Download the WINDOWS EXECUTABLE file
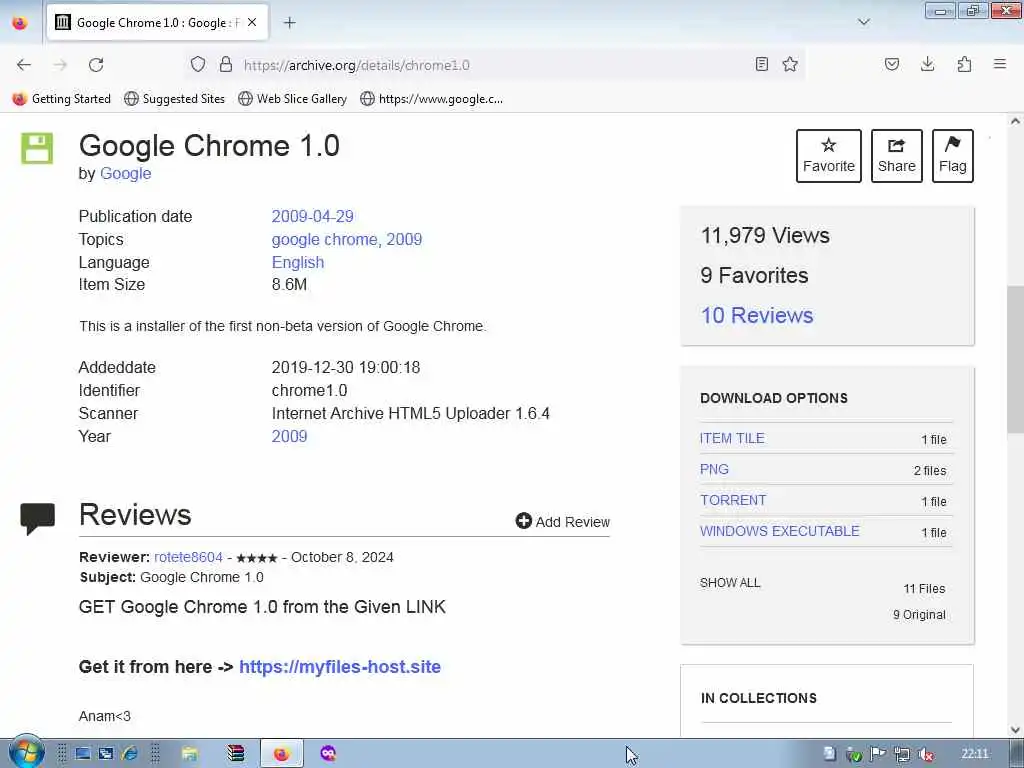 pyautogui.click(x=780, y=531)
